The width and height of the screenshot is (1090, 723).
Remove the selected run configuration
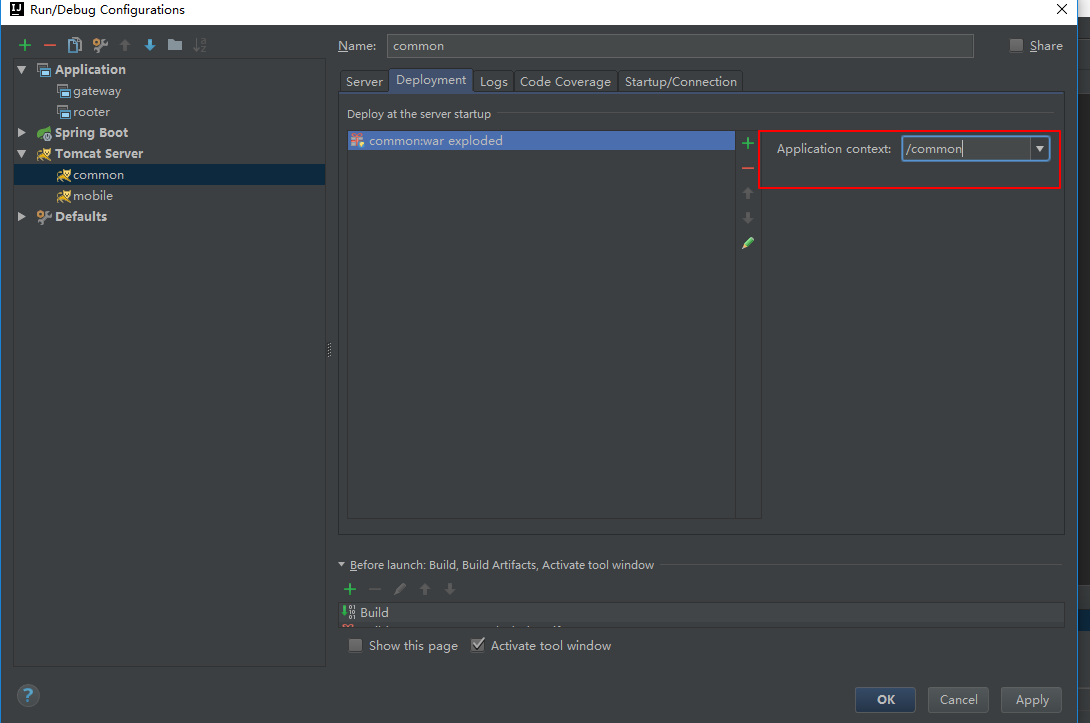[x=49, y=45]
